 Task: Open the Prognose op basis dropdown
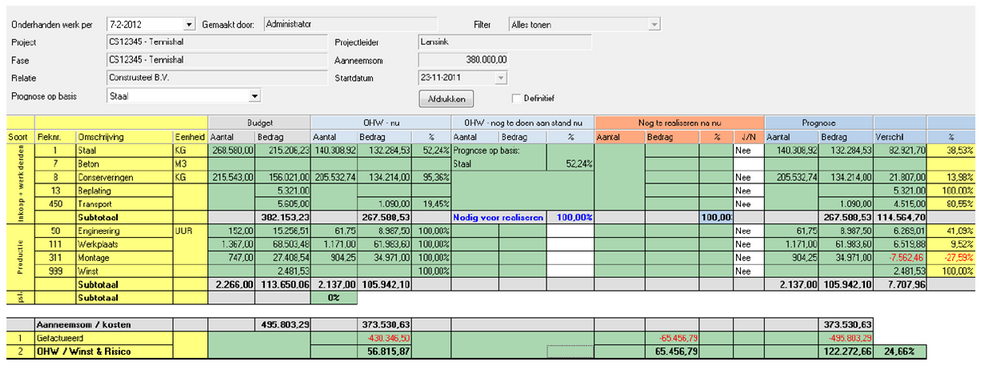[x=254, y=96]
